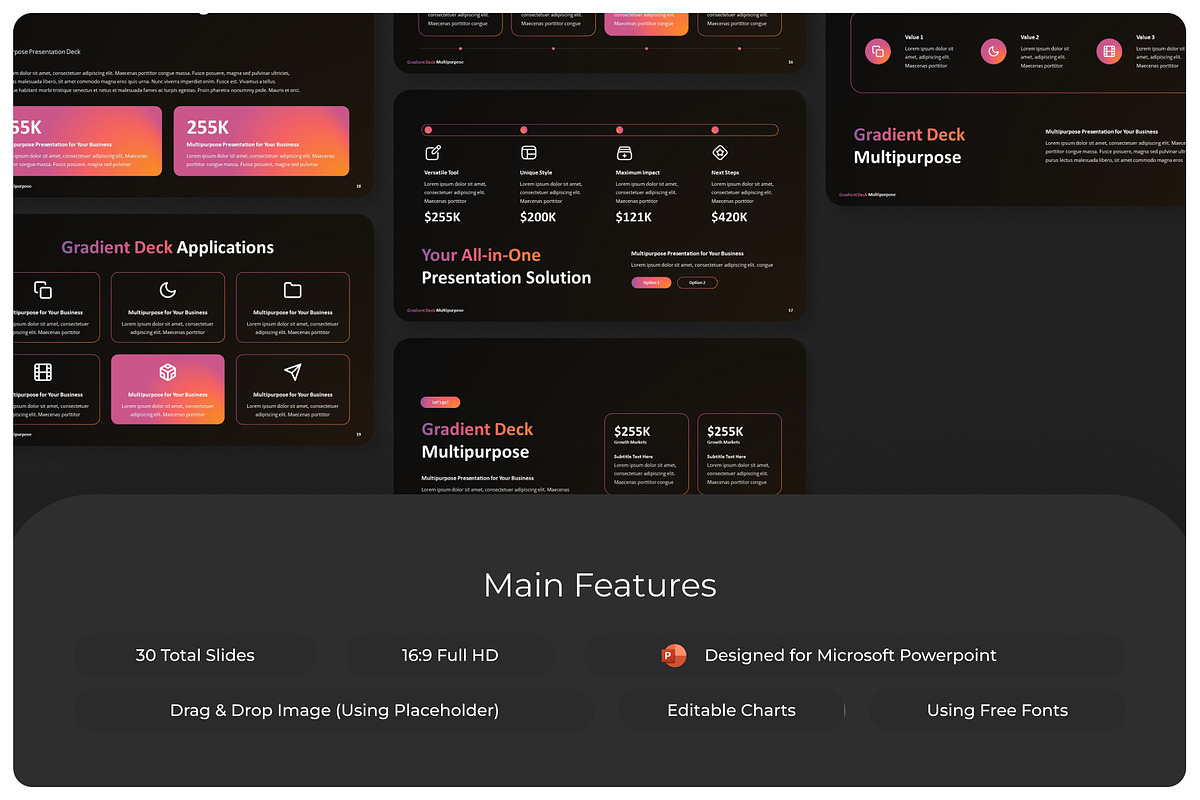Click the $420K value under Next Steps

pyautogui.click(x=730, y=217)
